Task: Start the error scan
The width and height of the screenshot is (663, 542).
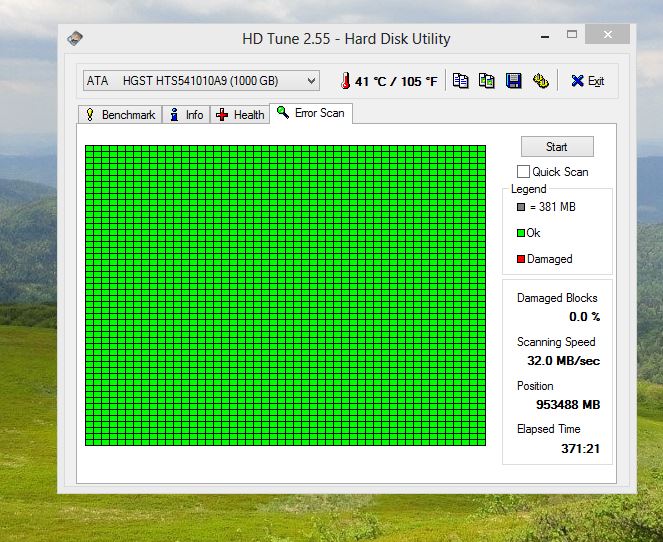Action: 557,147
